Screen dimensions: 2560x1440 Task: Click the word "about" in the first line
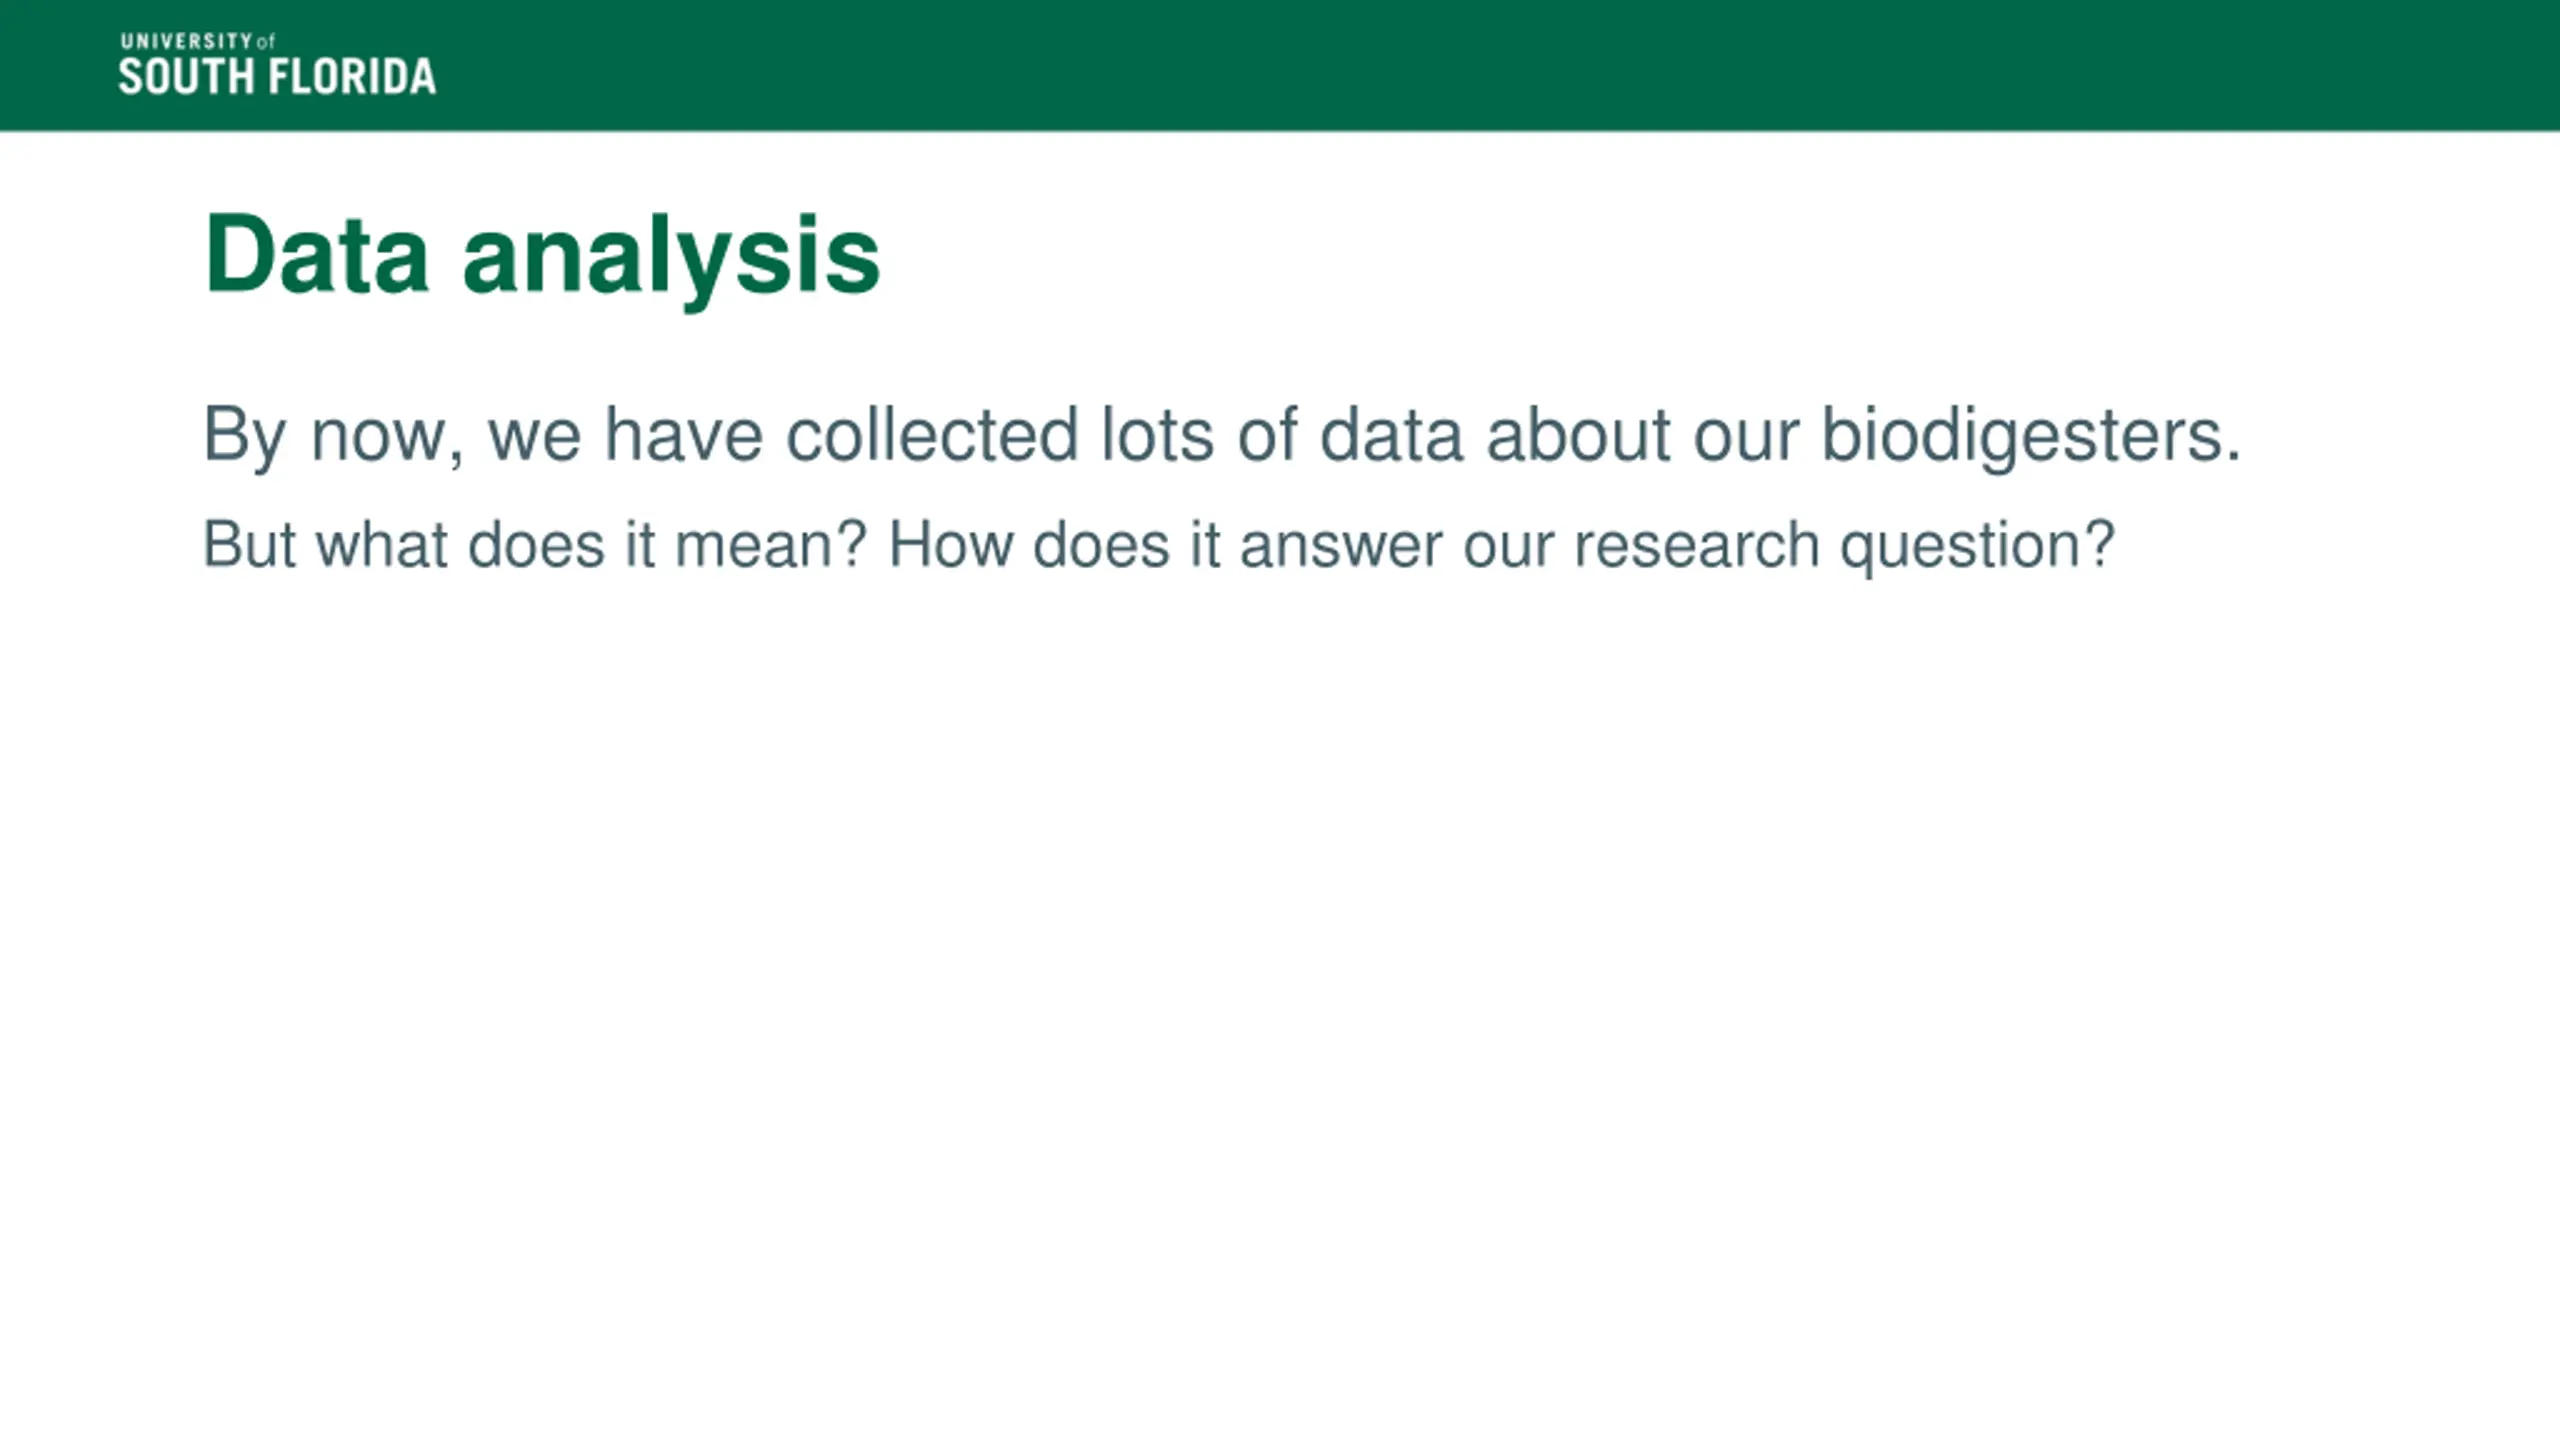pos(1578,435)
